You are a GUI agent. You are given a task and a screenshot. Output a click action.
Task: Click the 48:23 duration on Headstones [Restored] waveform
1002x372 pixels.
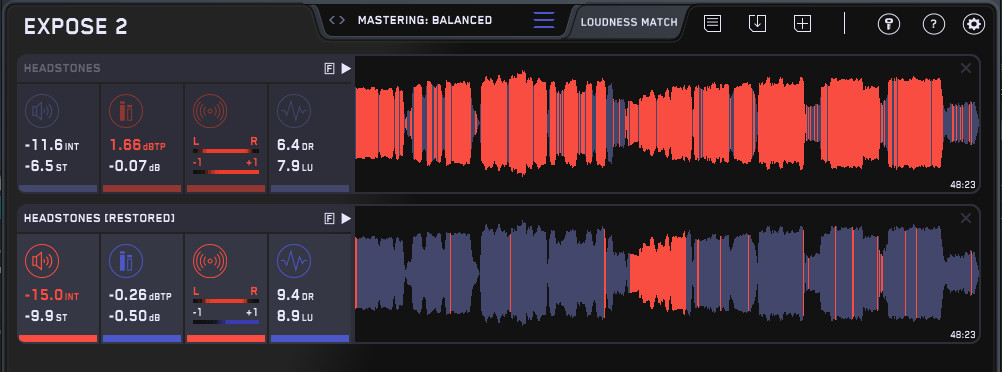[x=963, y=334]
